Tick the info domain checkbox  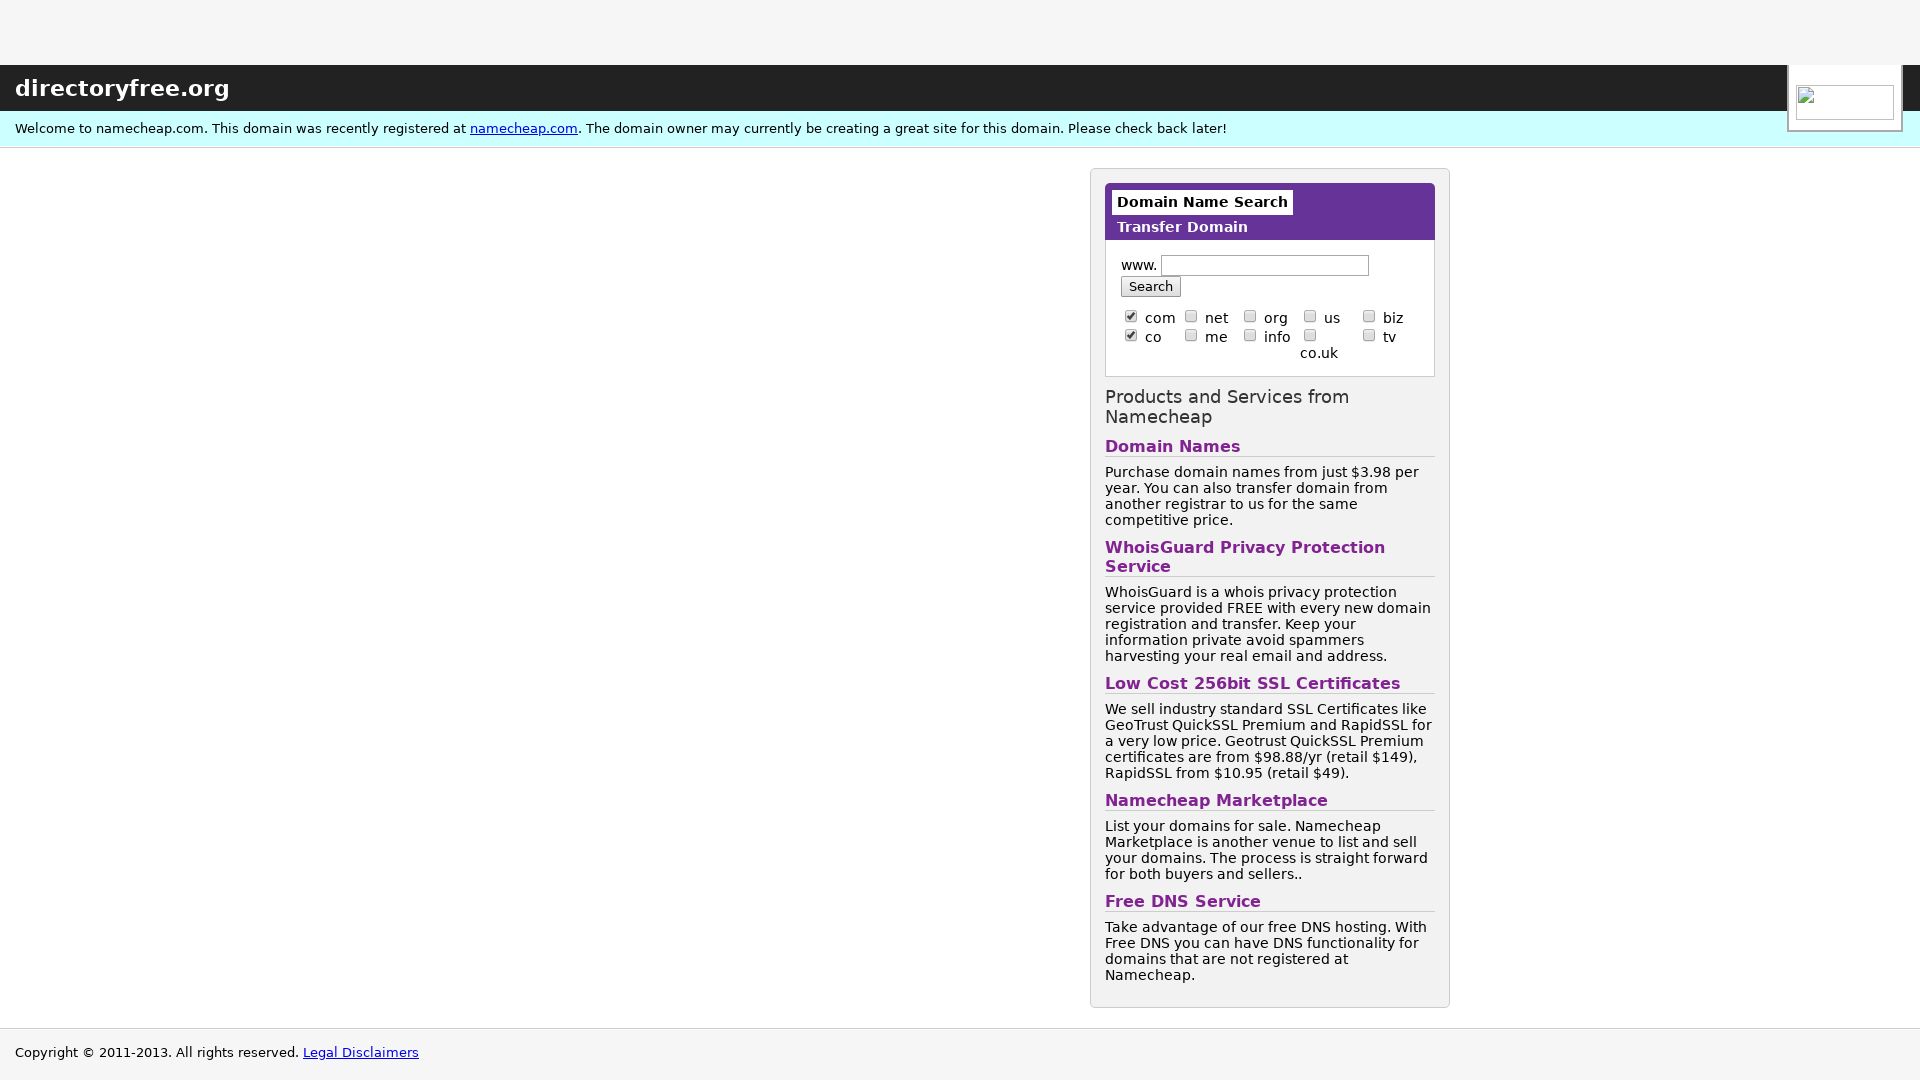[x=1250, y=336]
